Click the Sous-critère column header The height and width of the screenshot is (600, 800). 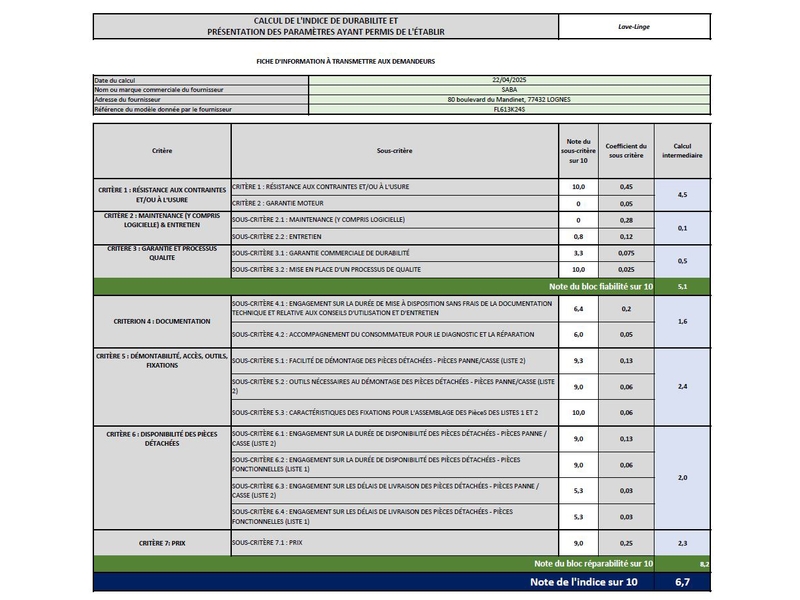coord(395,150)
